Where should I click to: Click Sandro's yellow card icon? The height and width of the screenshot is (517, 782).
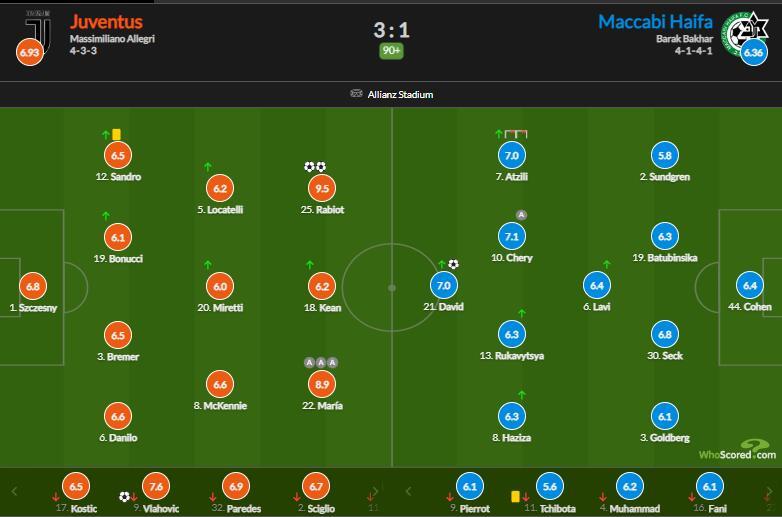tap(117, 134)
